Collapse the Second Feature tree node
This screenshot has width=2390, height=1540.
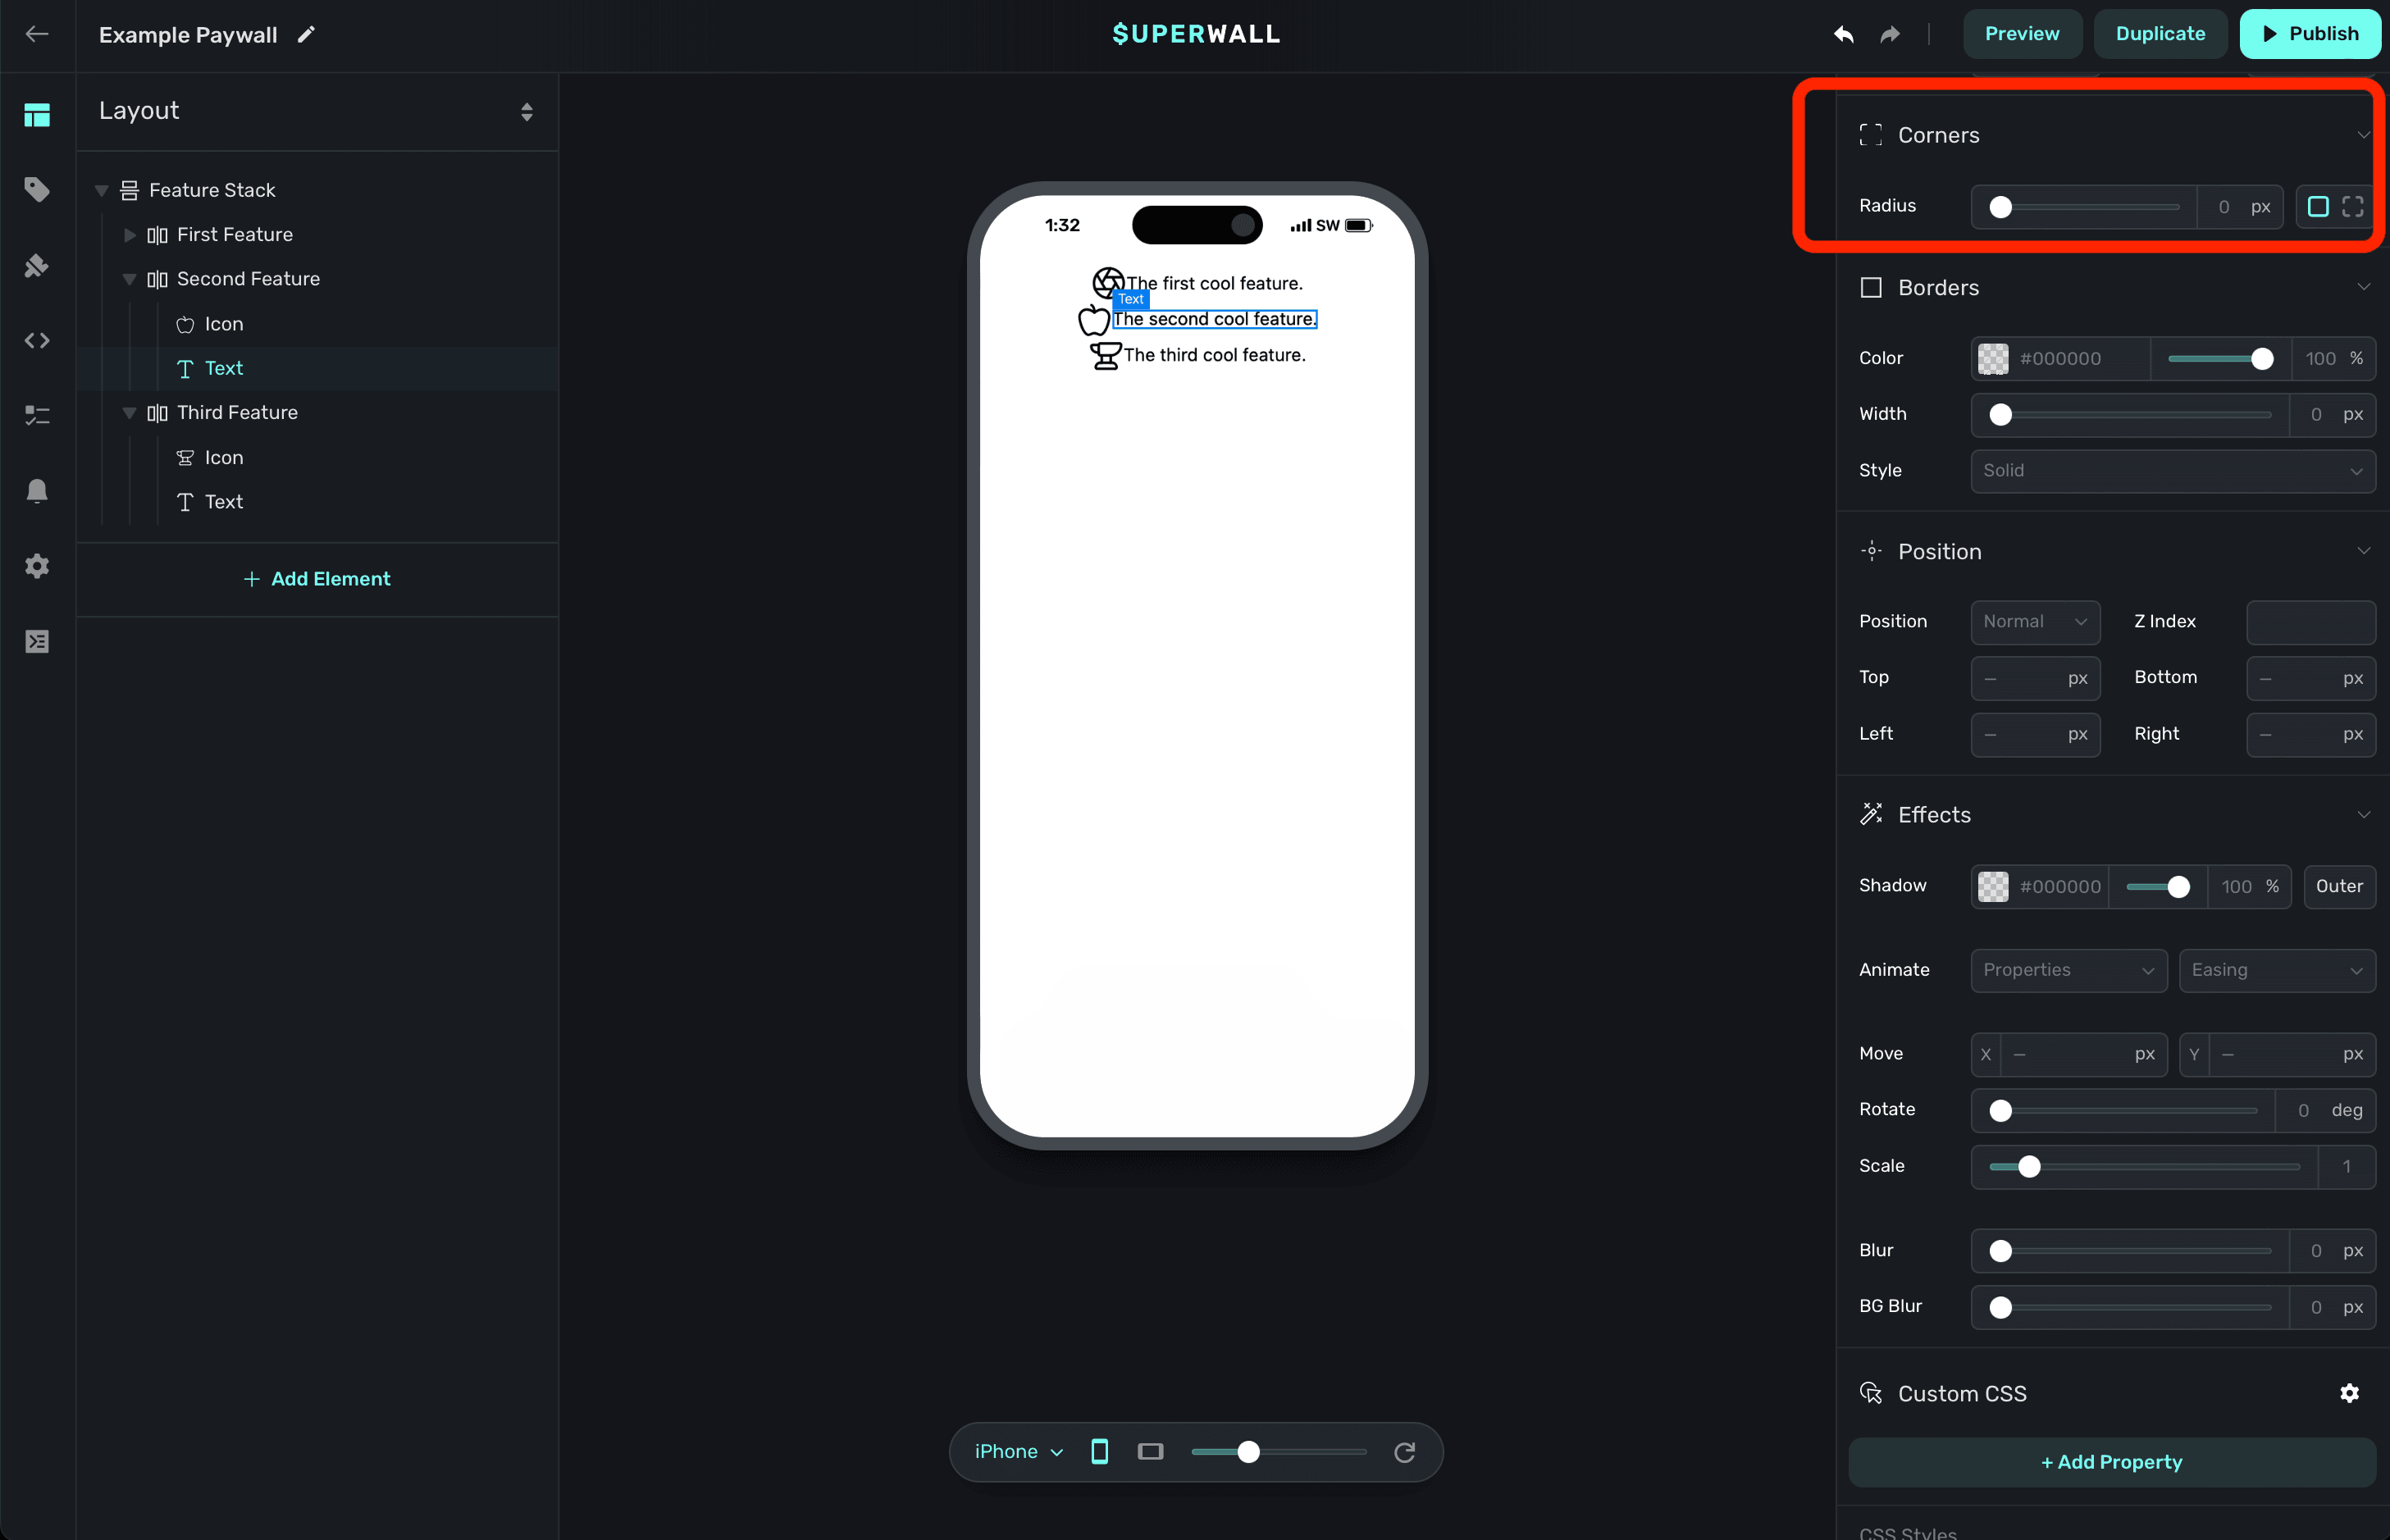click(129, 279)
